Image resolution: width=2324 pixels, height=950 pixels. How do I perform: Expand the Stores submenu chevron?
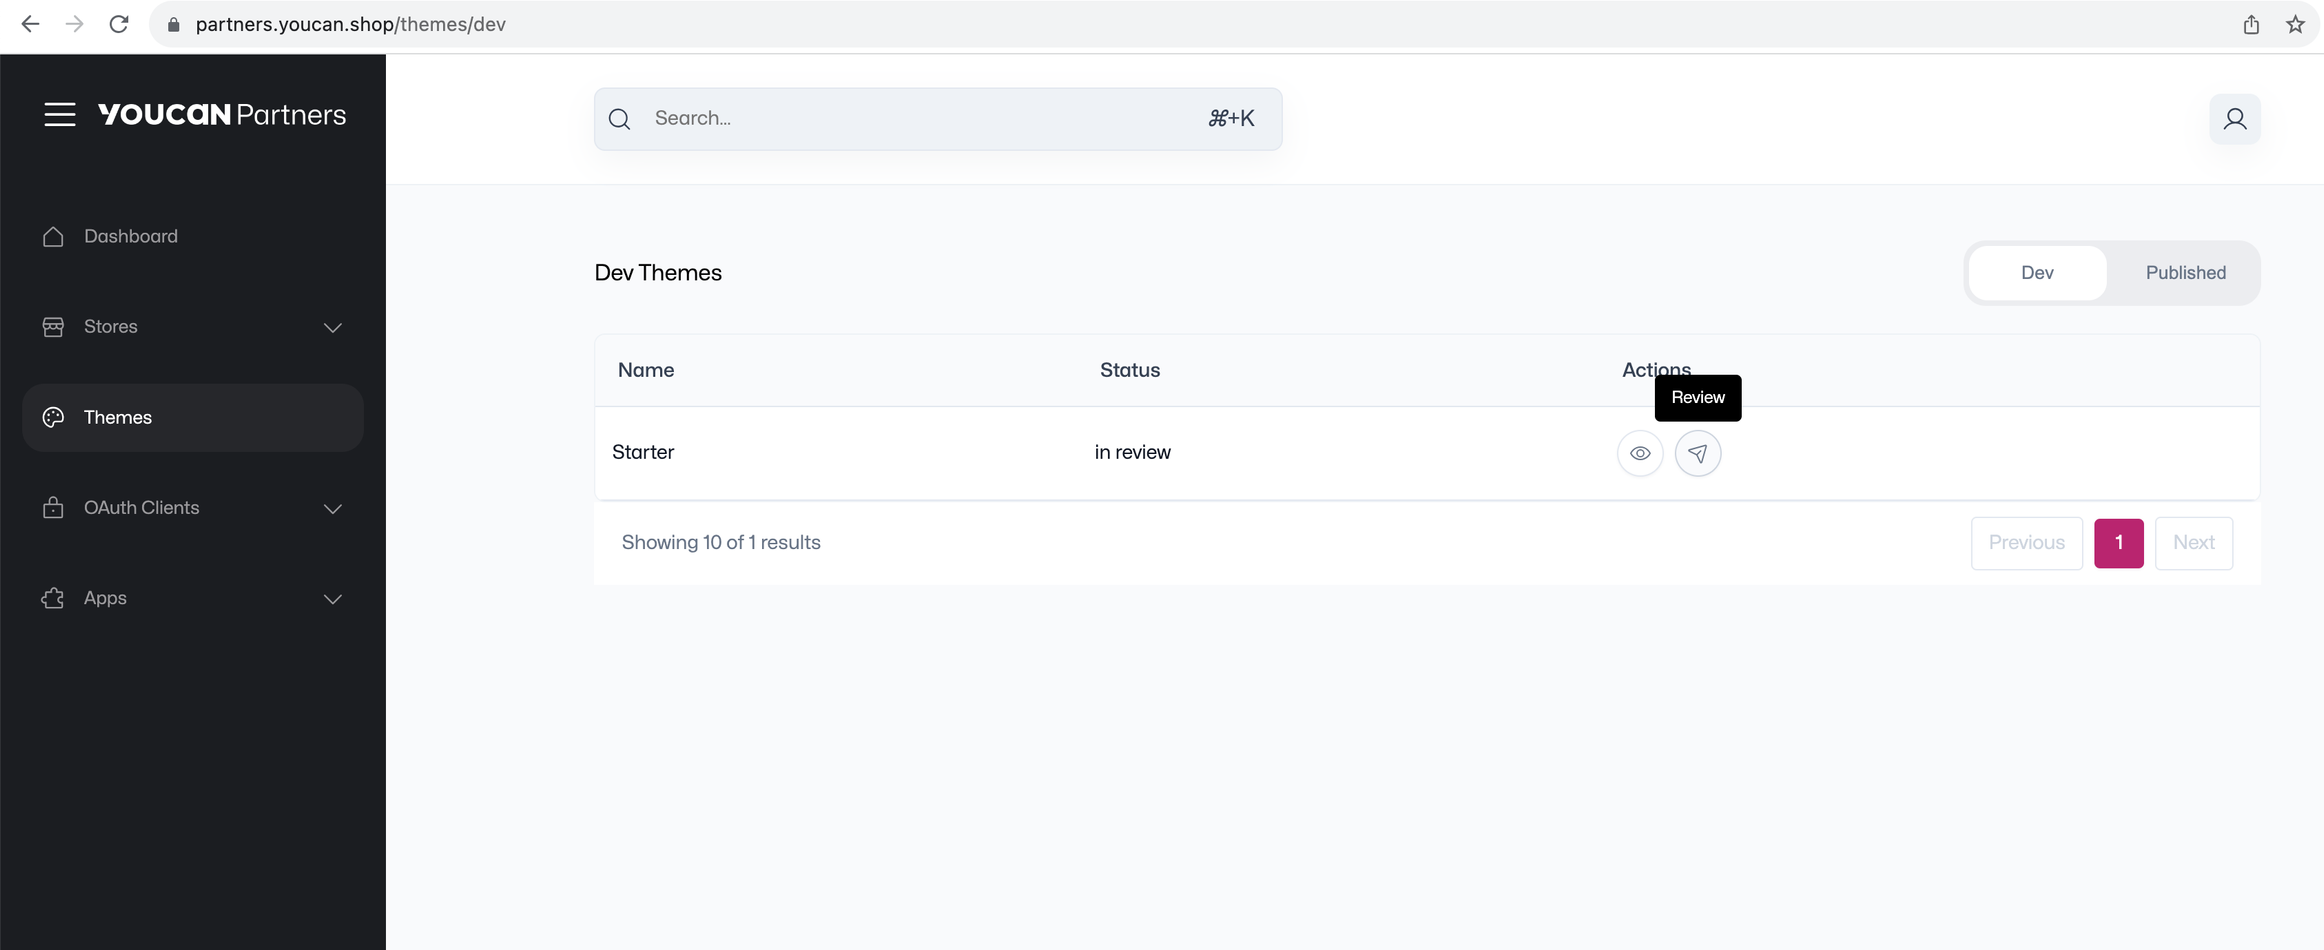tap(333, 327)
